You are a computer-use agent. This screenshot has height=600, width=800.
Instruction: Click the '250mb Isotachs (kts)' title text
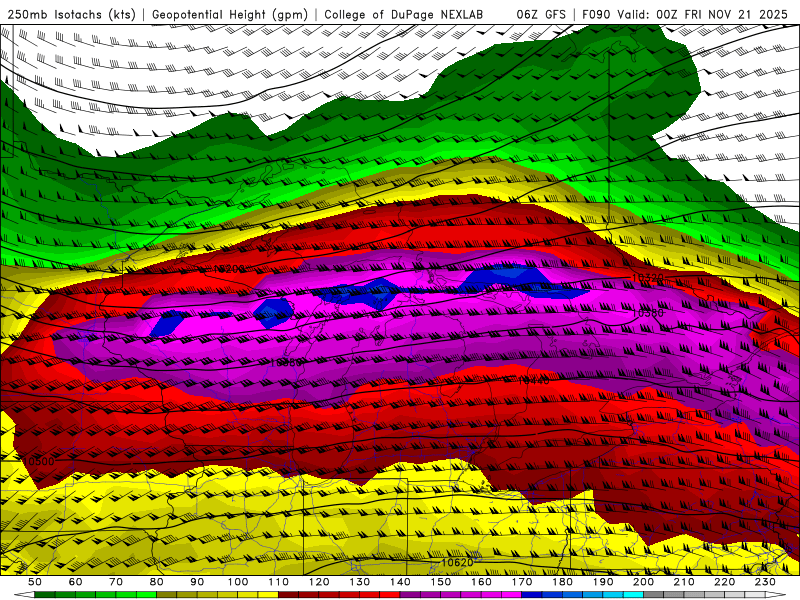71,14
